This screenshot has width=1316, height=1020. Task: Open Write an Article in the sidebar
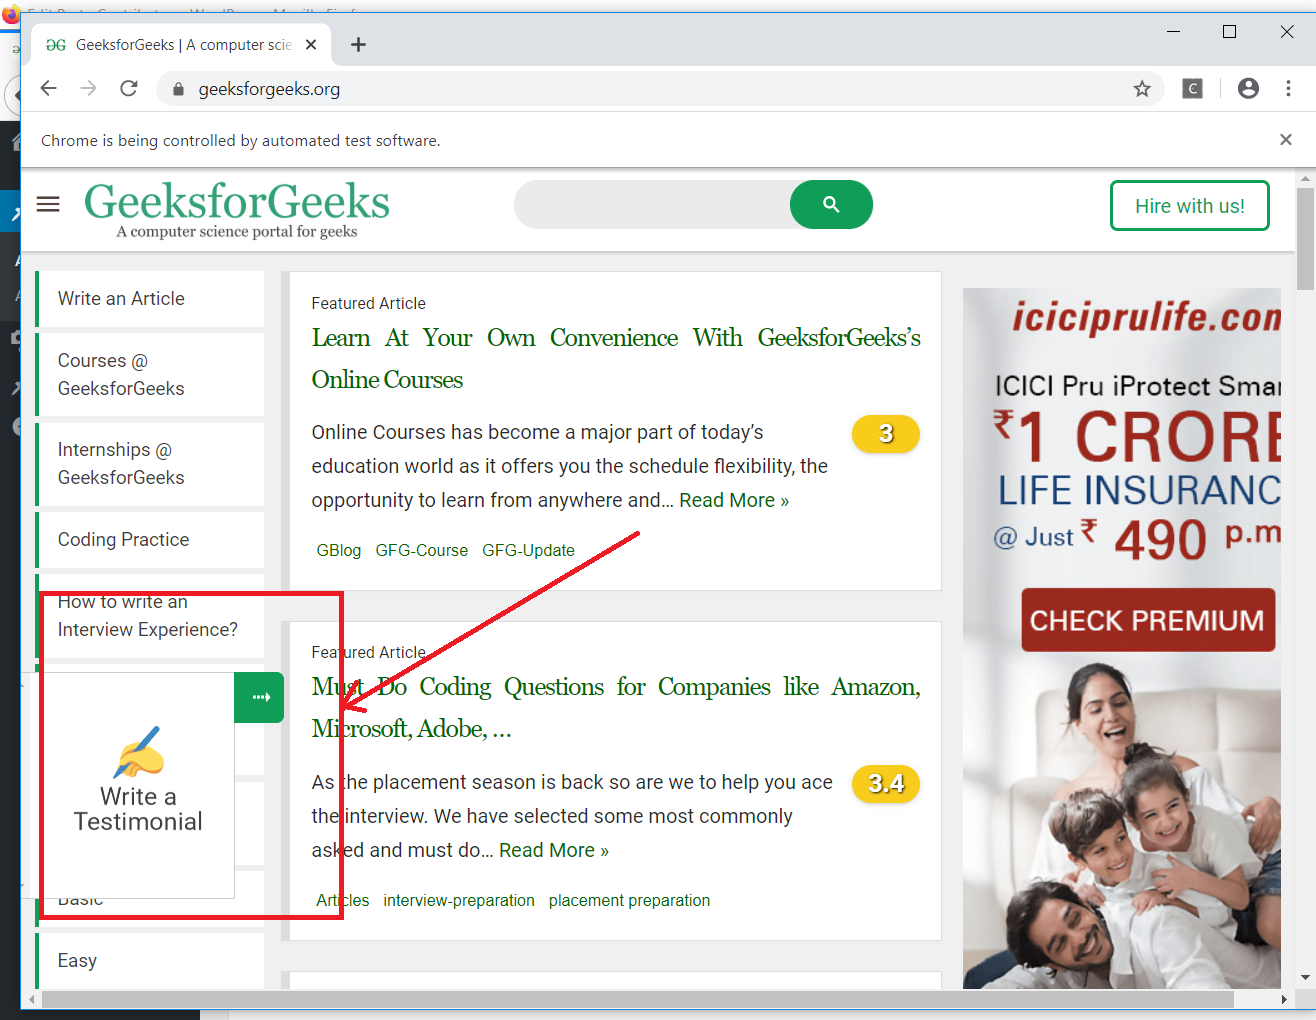click(150, 299)
